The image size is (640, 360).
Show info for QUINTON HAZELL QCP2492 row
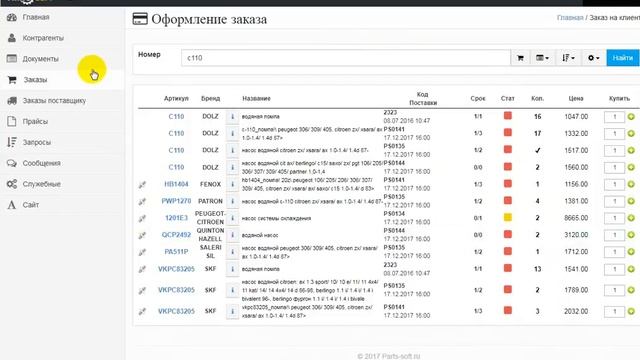tap(232, 235)
